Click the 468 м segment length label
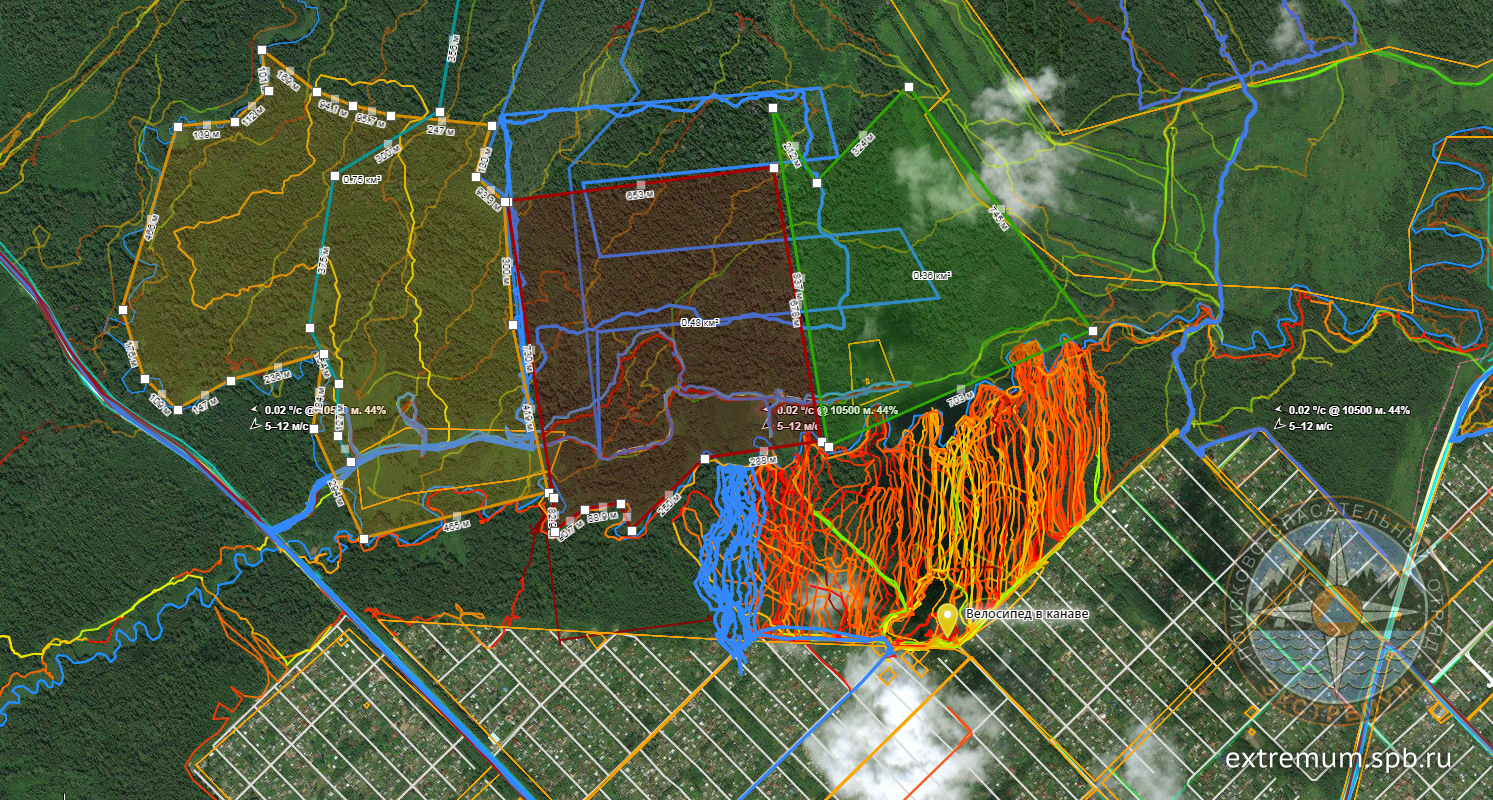1493x800 pixels. [x=151, y=229]
